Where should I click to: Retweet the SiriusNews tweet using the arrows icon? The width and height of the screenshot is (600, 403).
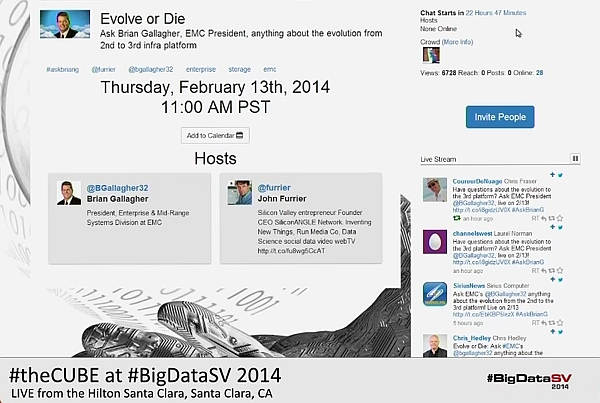pyautogui.click(x=552, y=323)
